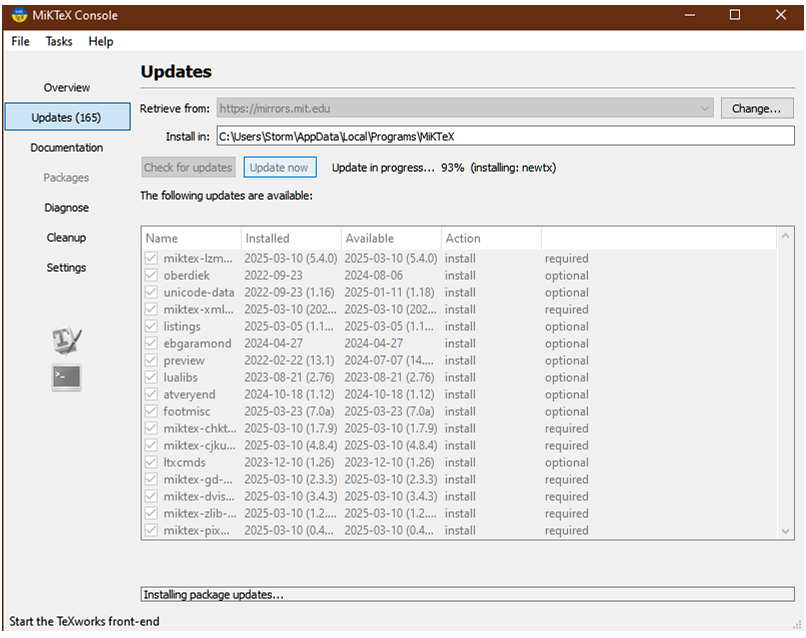This screenshot has width=806, height=638.
Task: Open the Help menu
Action: pos(101,41)
